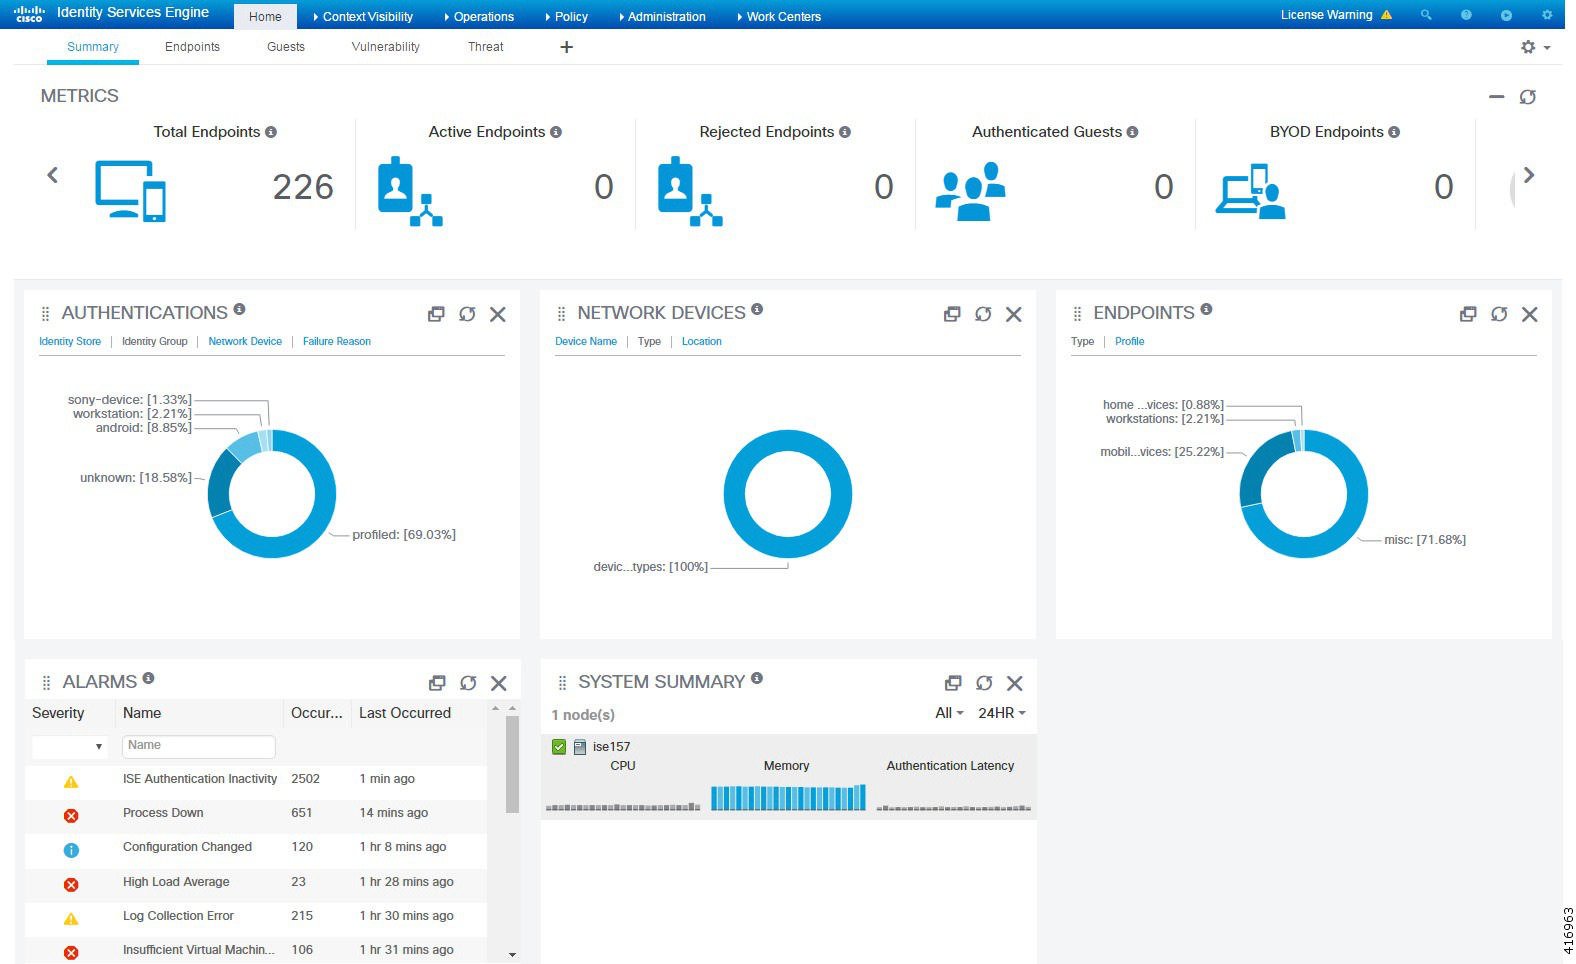Add a new dashboard tab with plus icon
The image size is (1576, 964).
coord(566,47)
